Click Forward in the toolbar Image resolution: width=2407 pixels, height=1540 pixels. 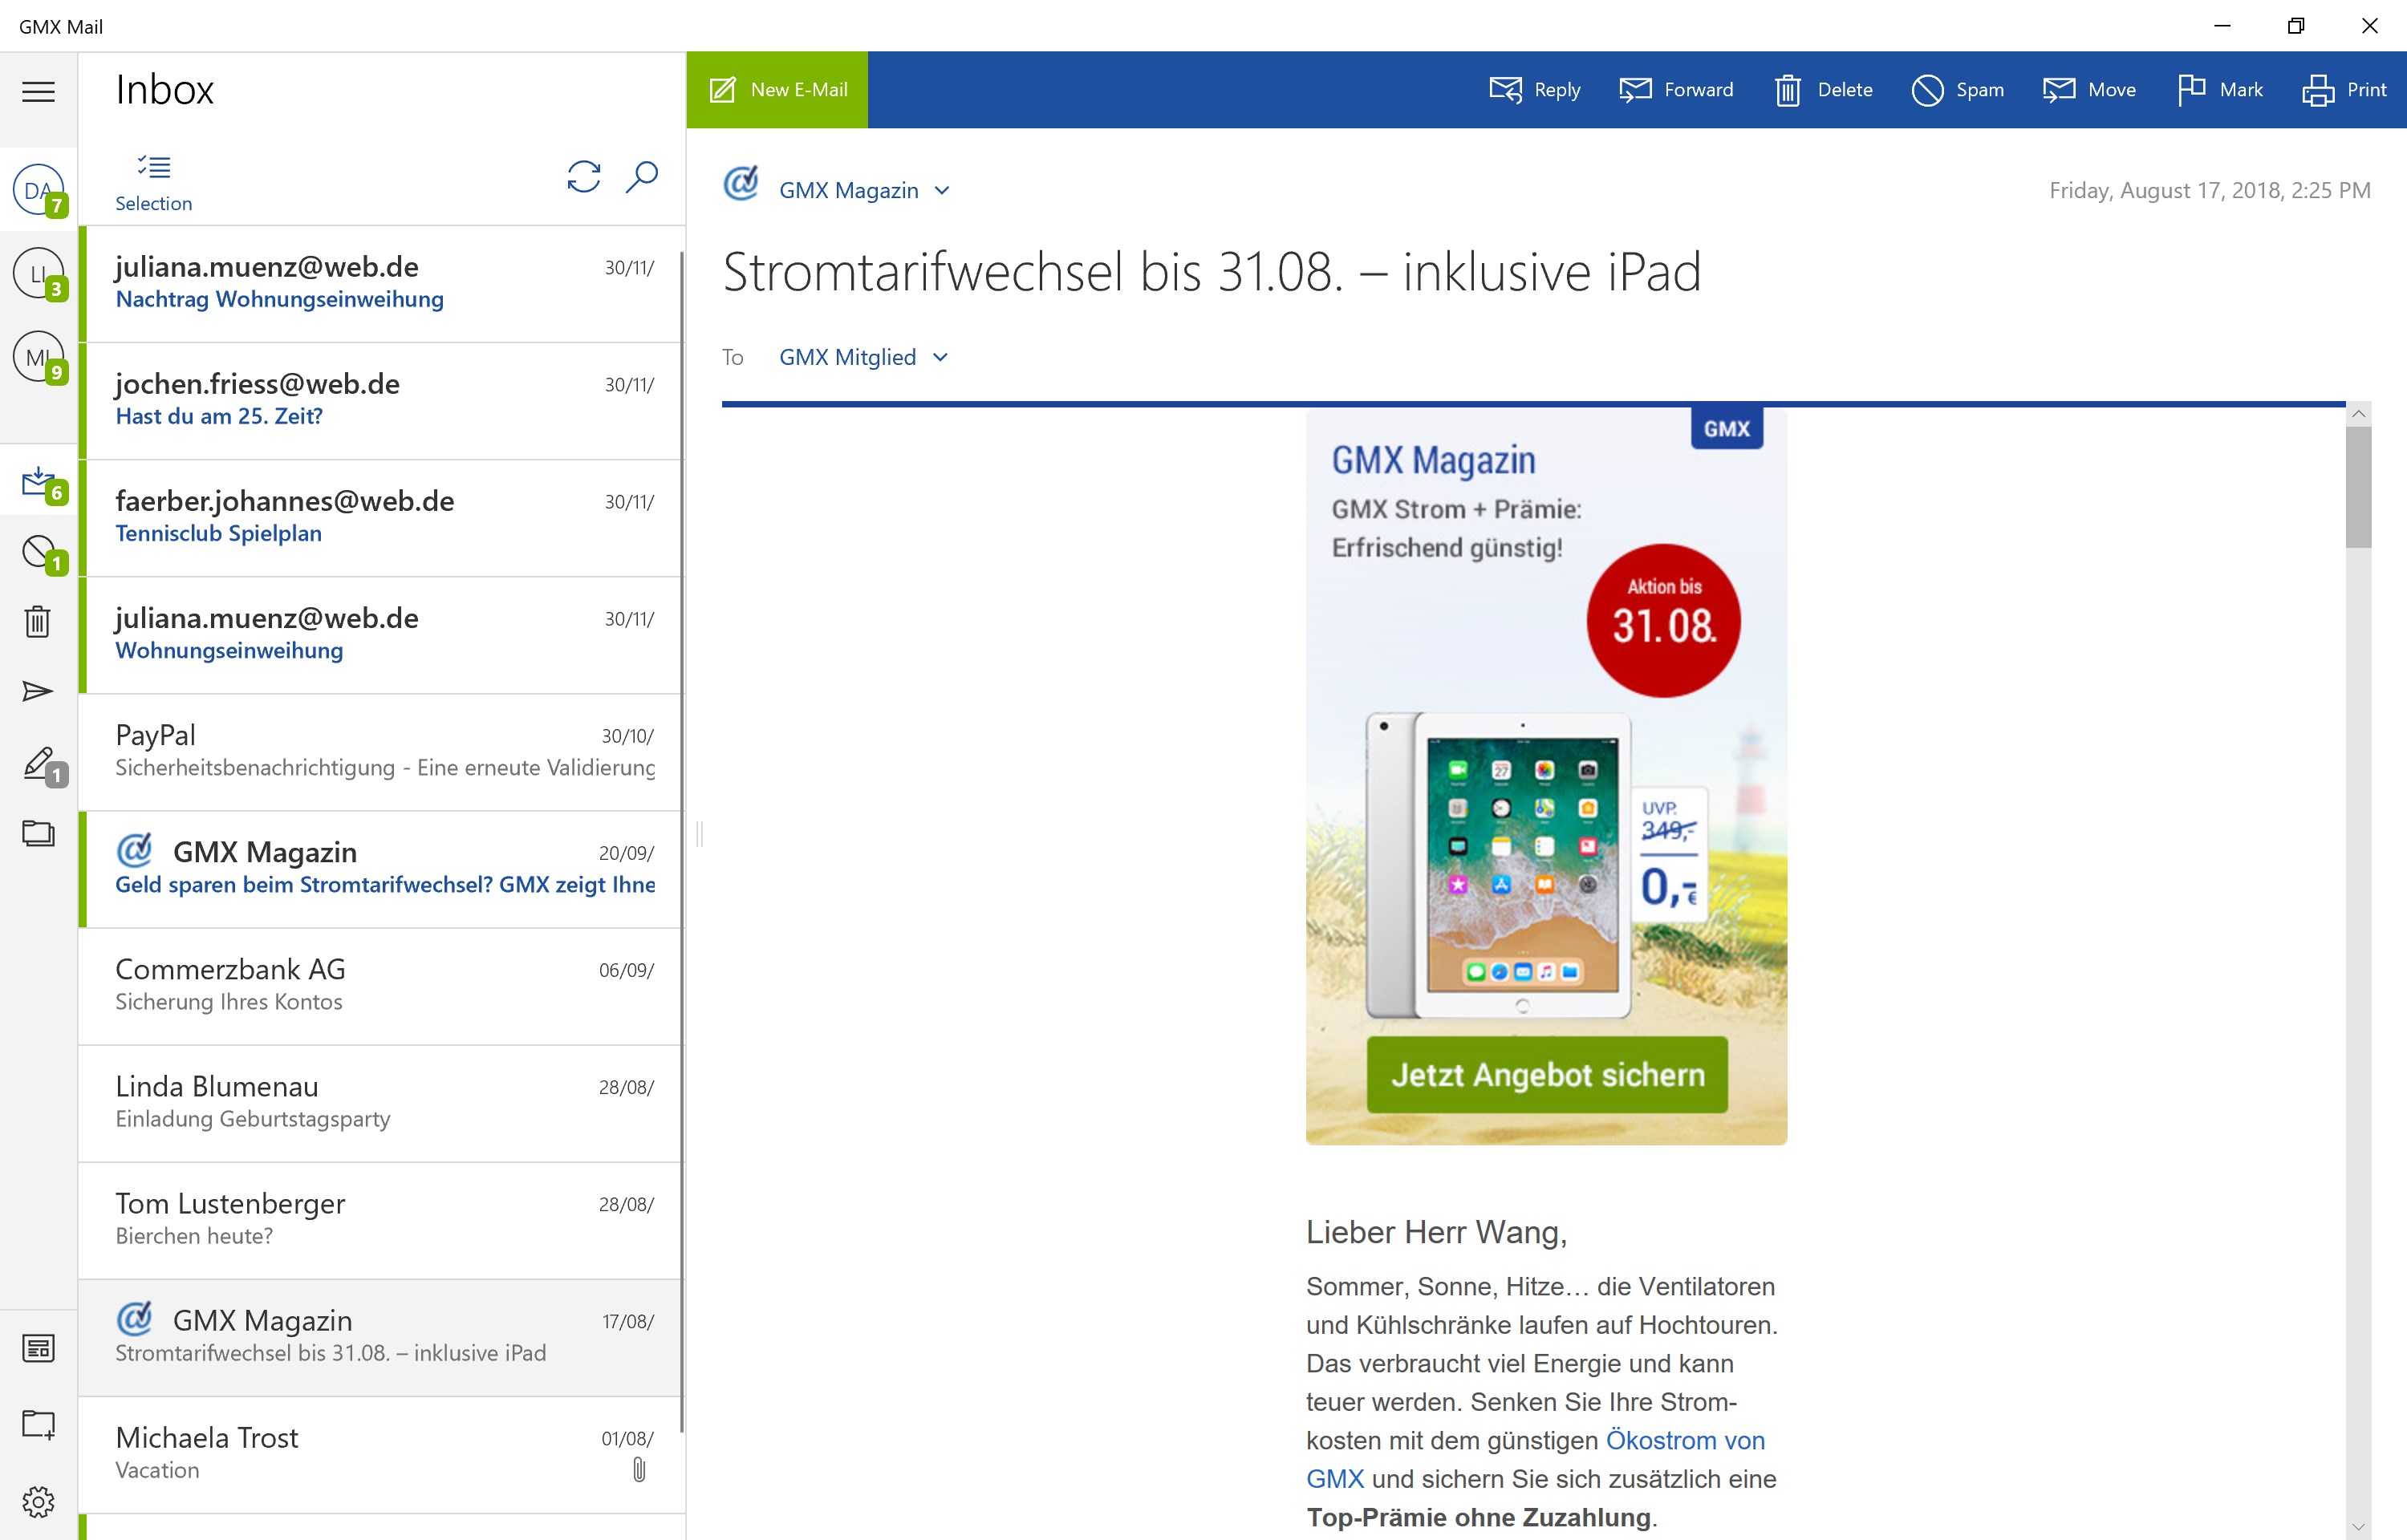click(1676, 90)
